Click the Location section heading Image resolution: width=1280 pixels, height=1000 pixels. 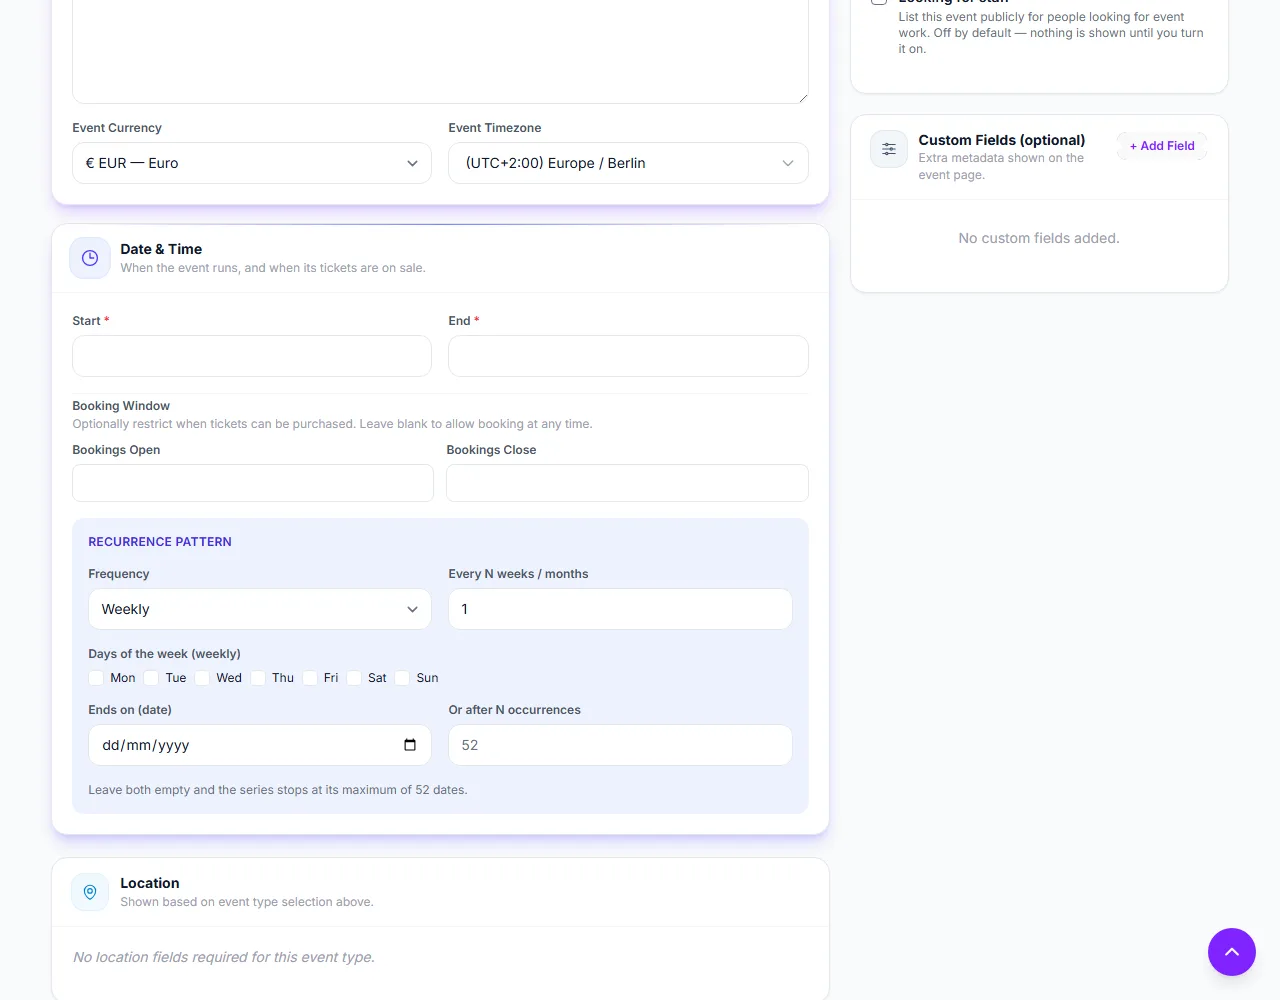click(150, 883)
